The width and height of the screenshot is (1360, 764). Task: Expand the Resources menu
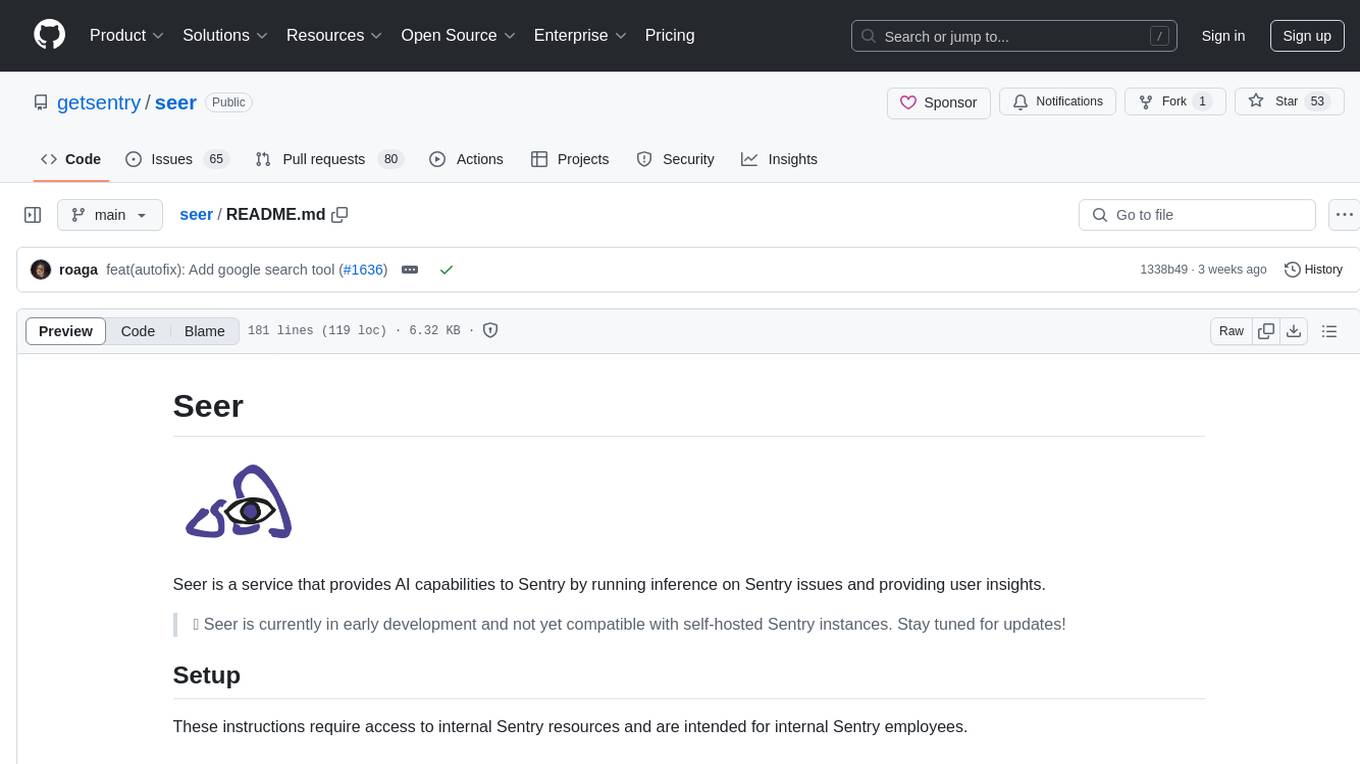pyautogui.click(x=334, y=35)
